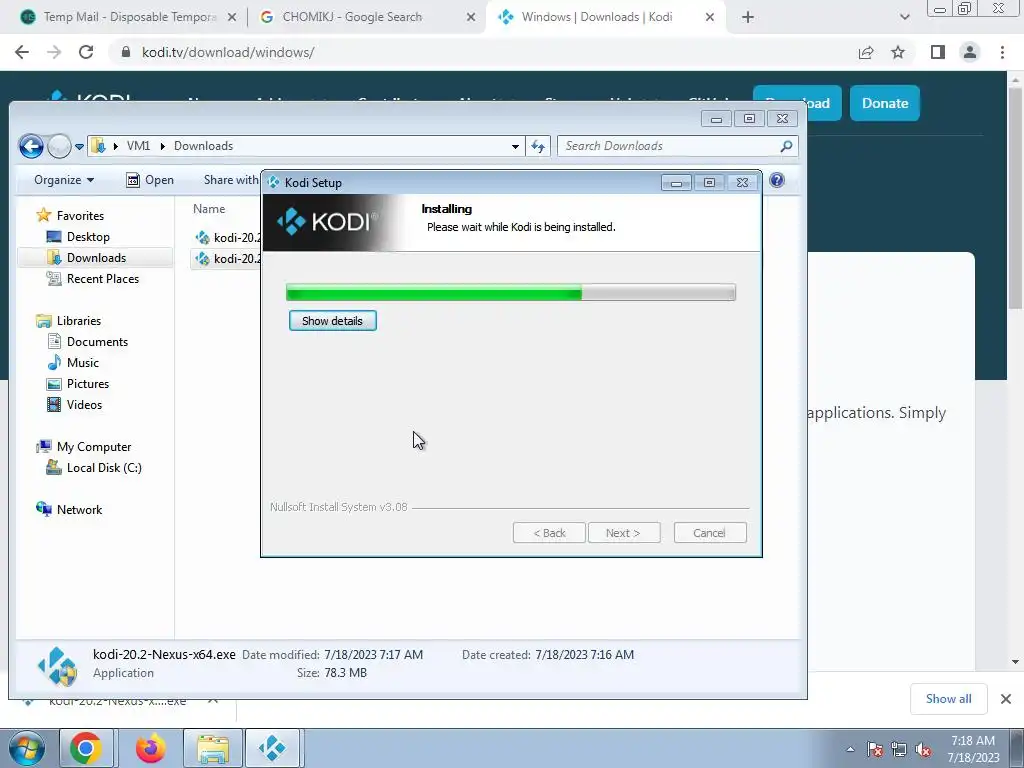Expand the address bar history dropdown
The image size is (1024, 768).
(x=515, y=146)
